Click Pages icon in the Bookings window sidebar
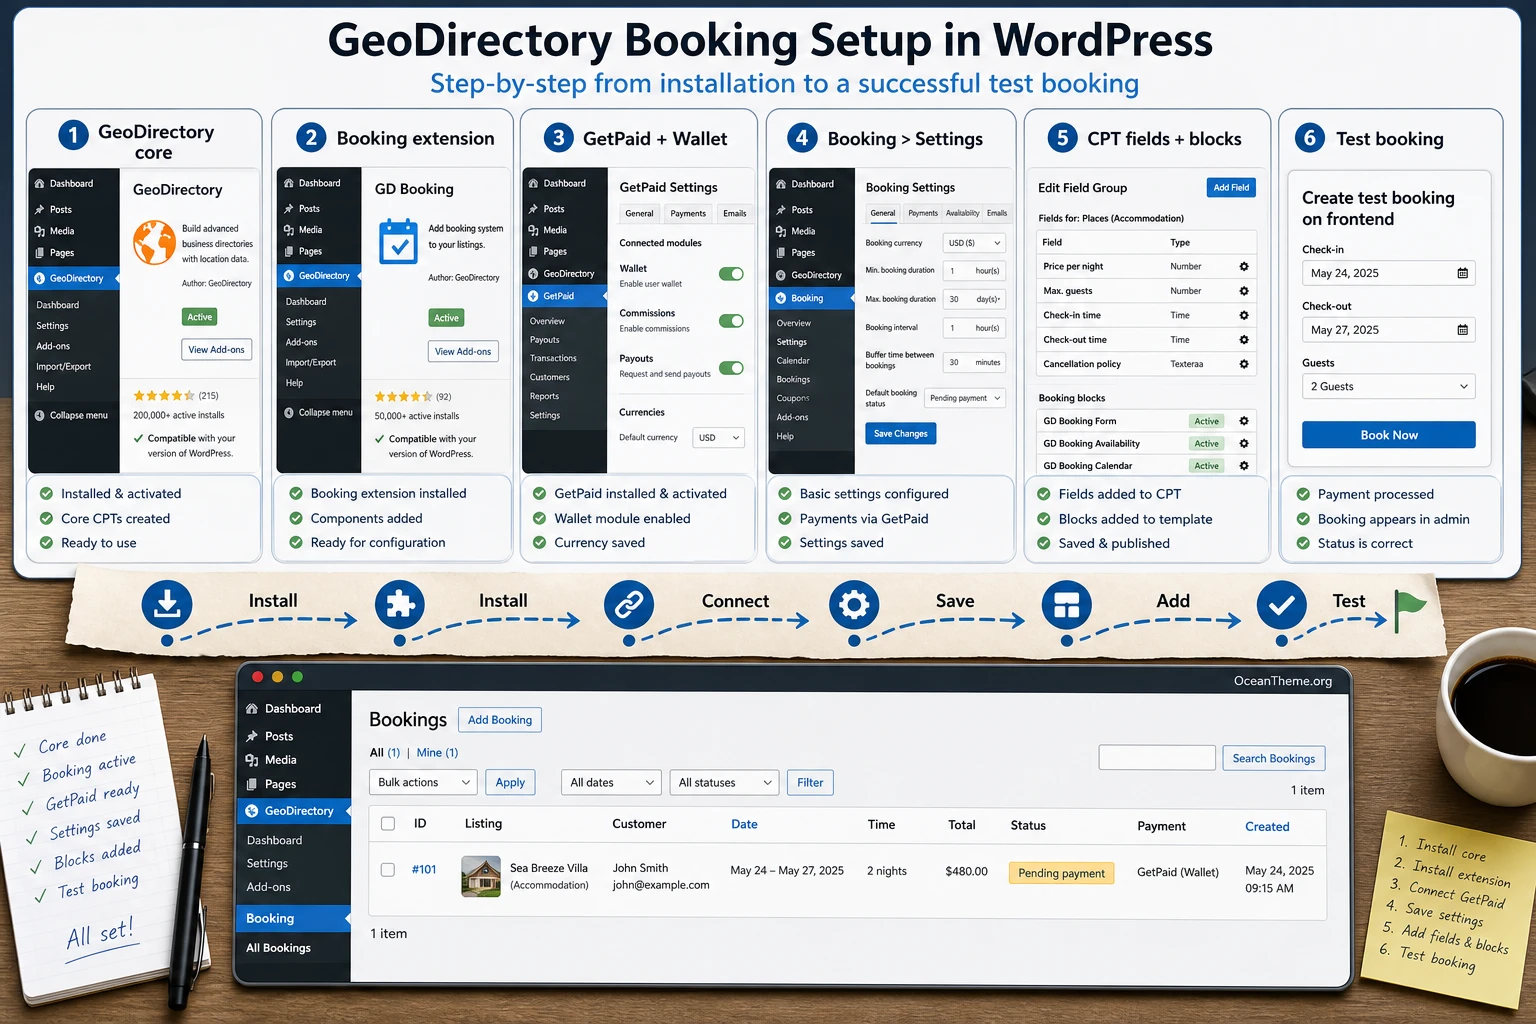This screenshot has height=1024, width=1536. coord(252,784)
